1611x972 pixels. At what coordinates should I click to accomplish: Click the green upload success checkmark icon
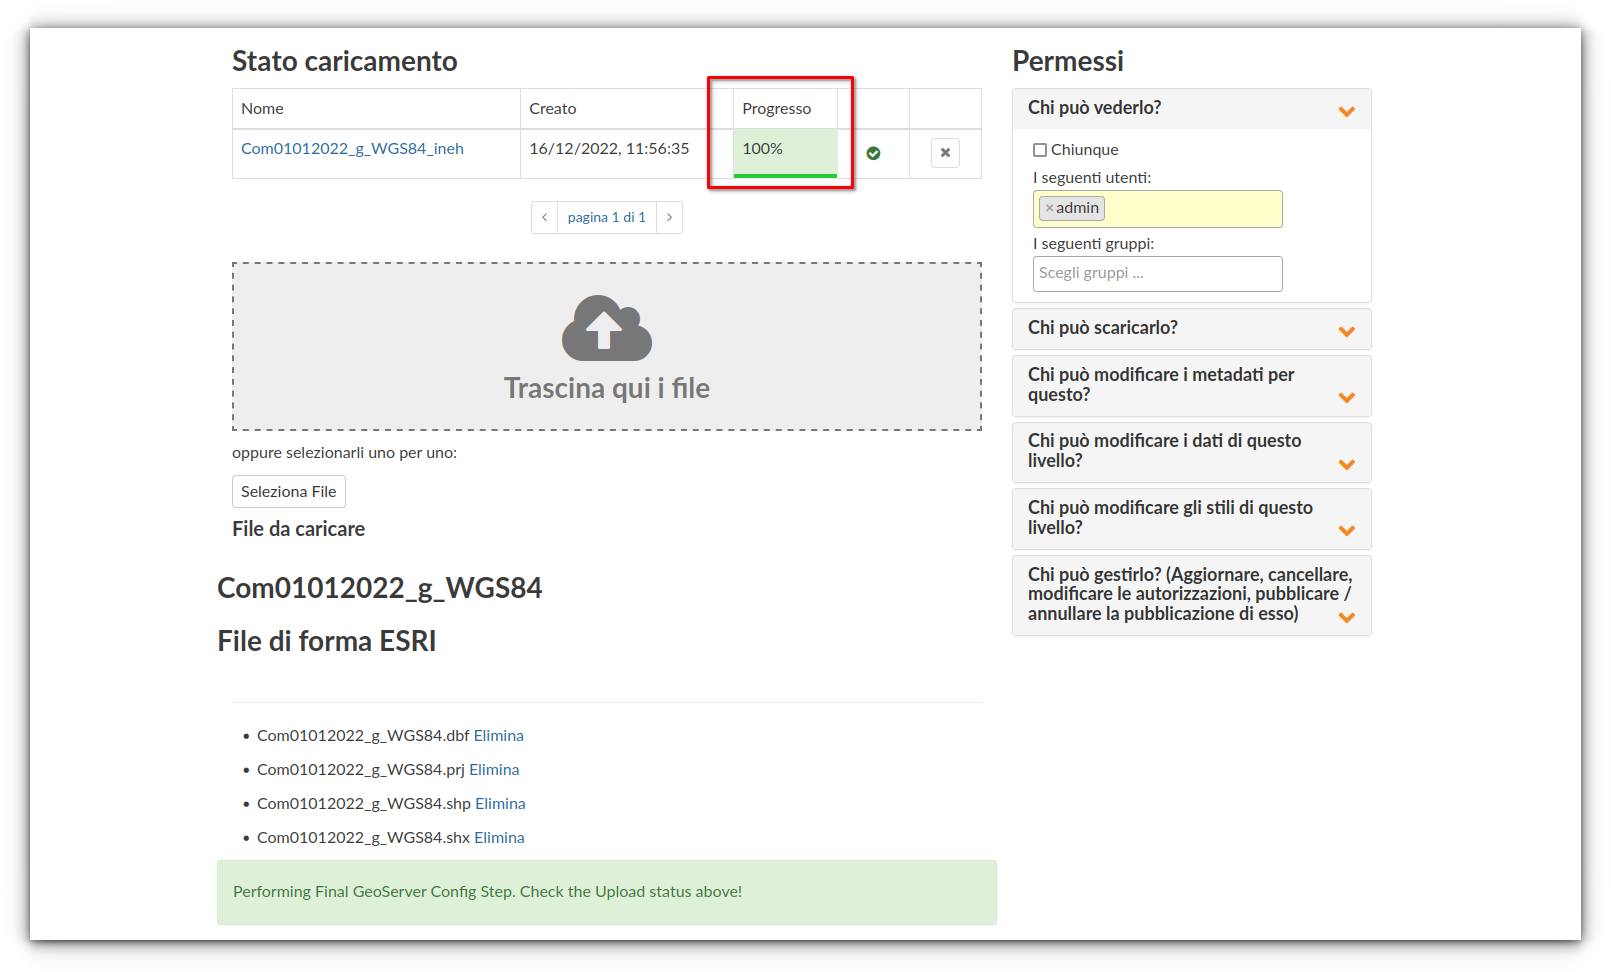click(x=873, y=153)
